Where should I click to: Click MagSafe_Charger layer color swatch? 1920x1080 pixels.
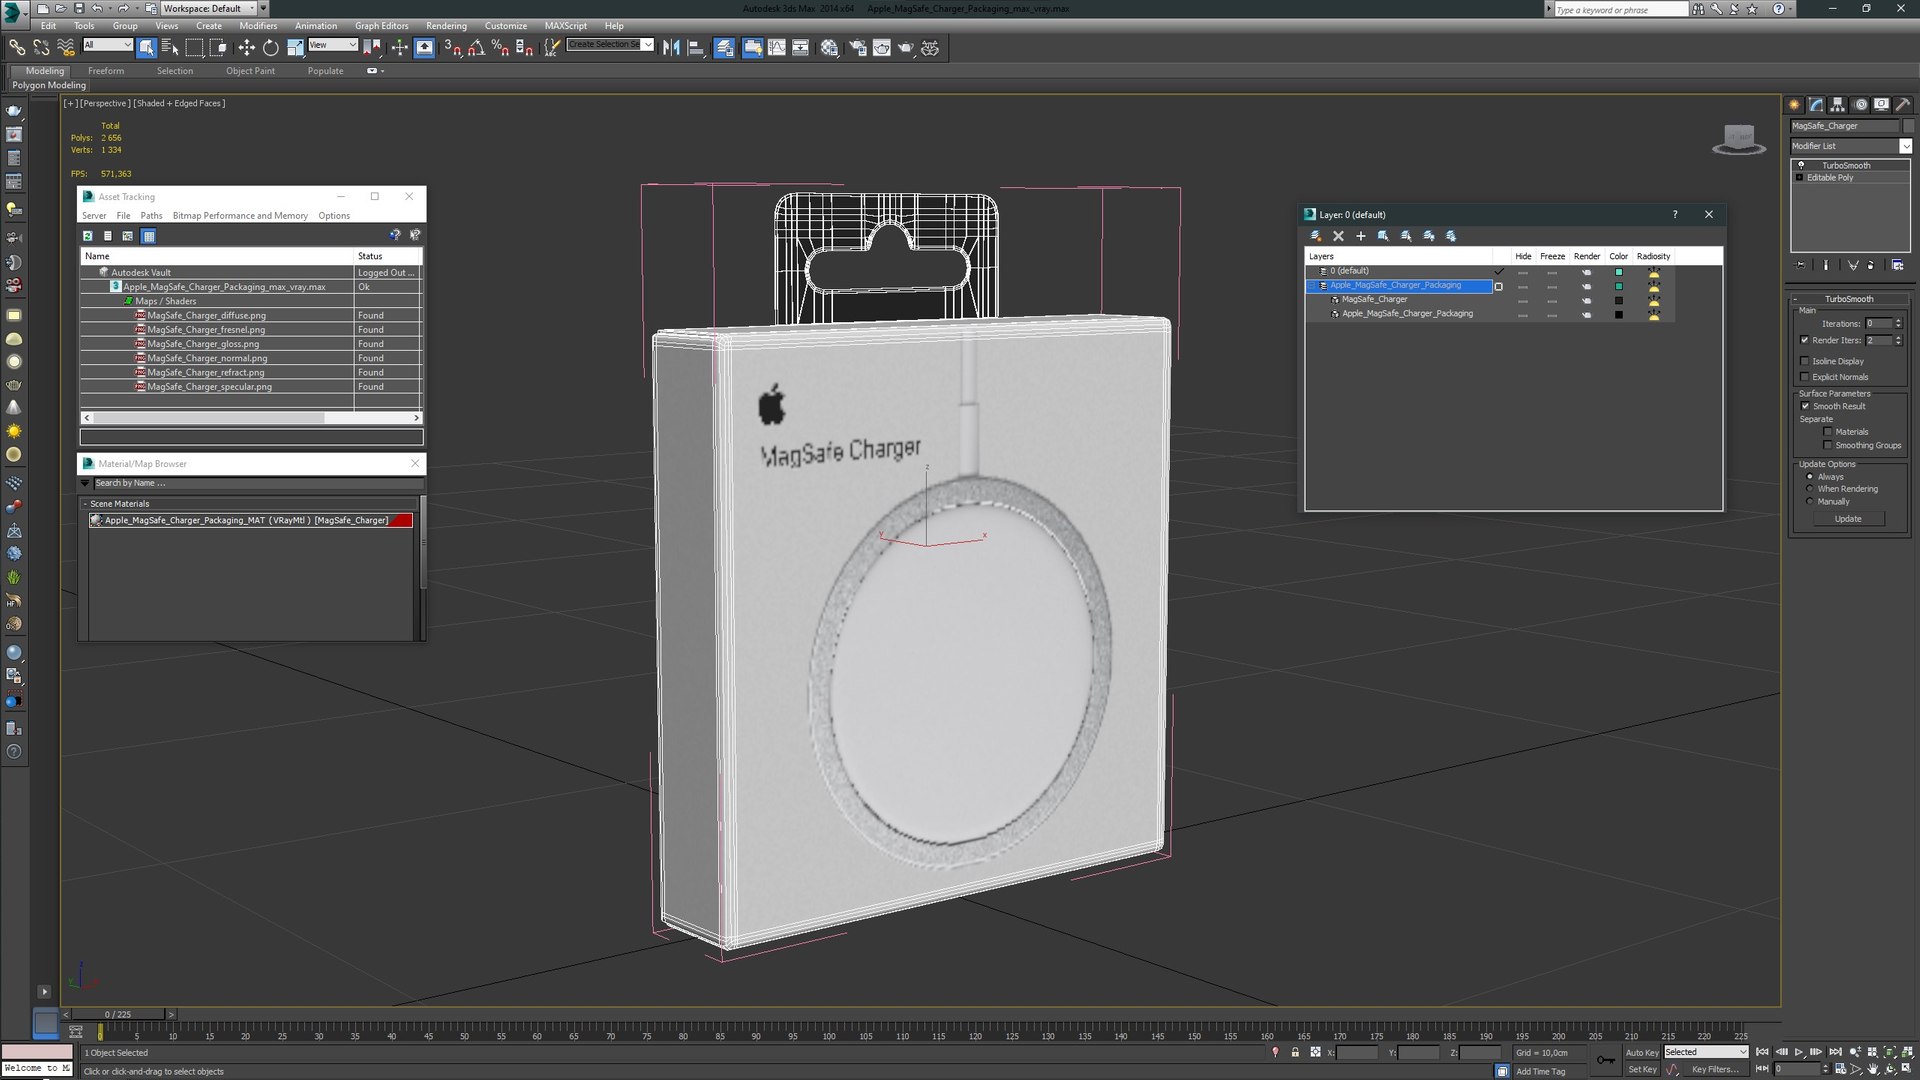coord(1618,300)
